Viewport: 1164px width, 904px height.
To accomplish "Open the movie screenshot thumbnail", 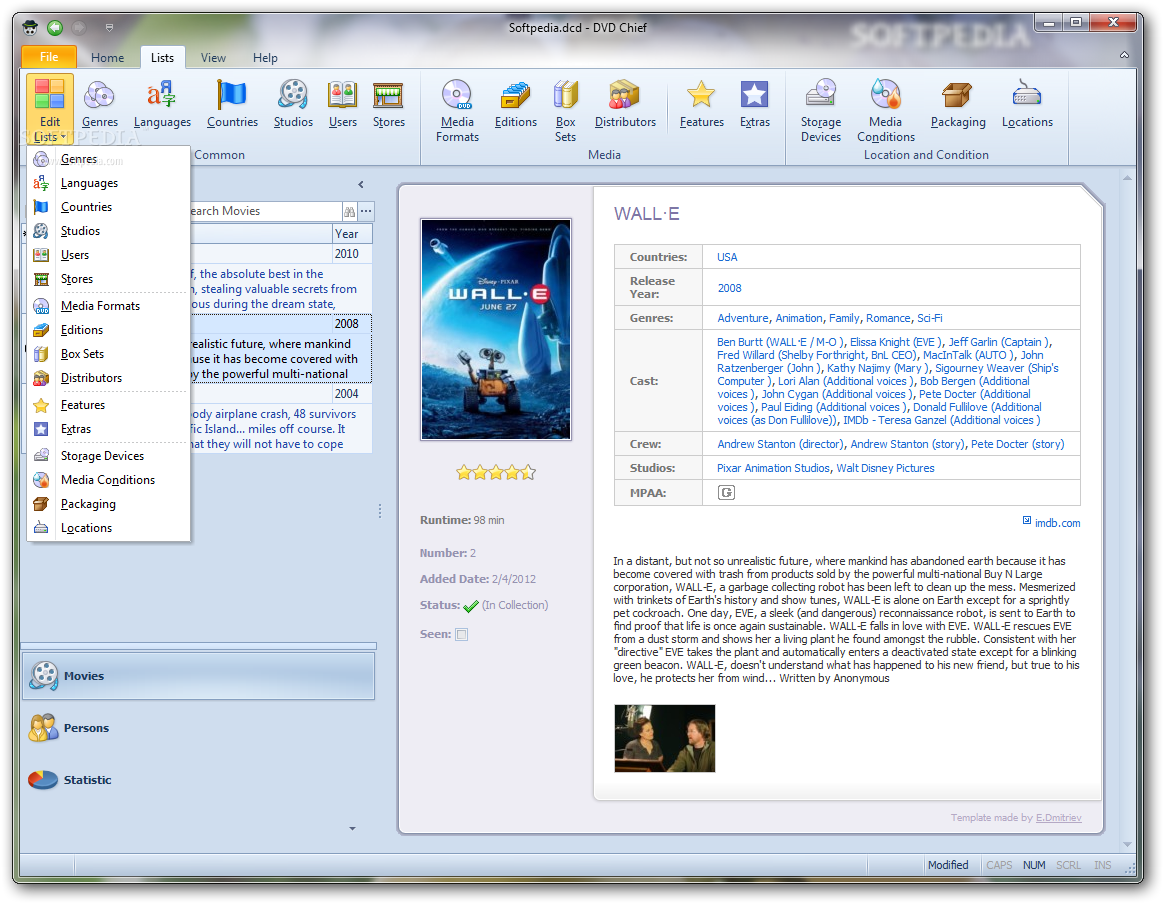I will point(664,738).
